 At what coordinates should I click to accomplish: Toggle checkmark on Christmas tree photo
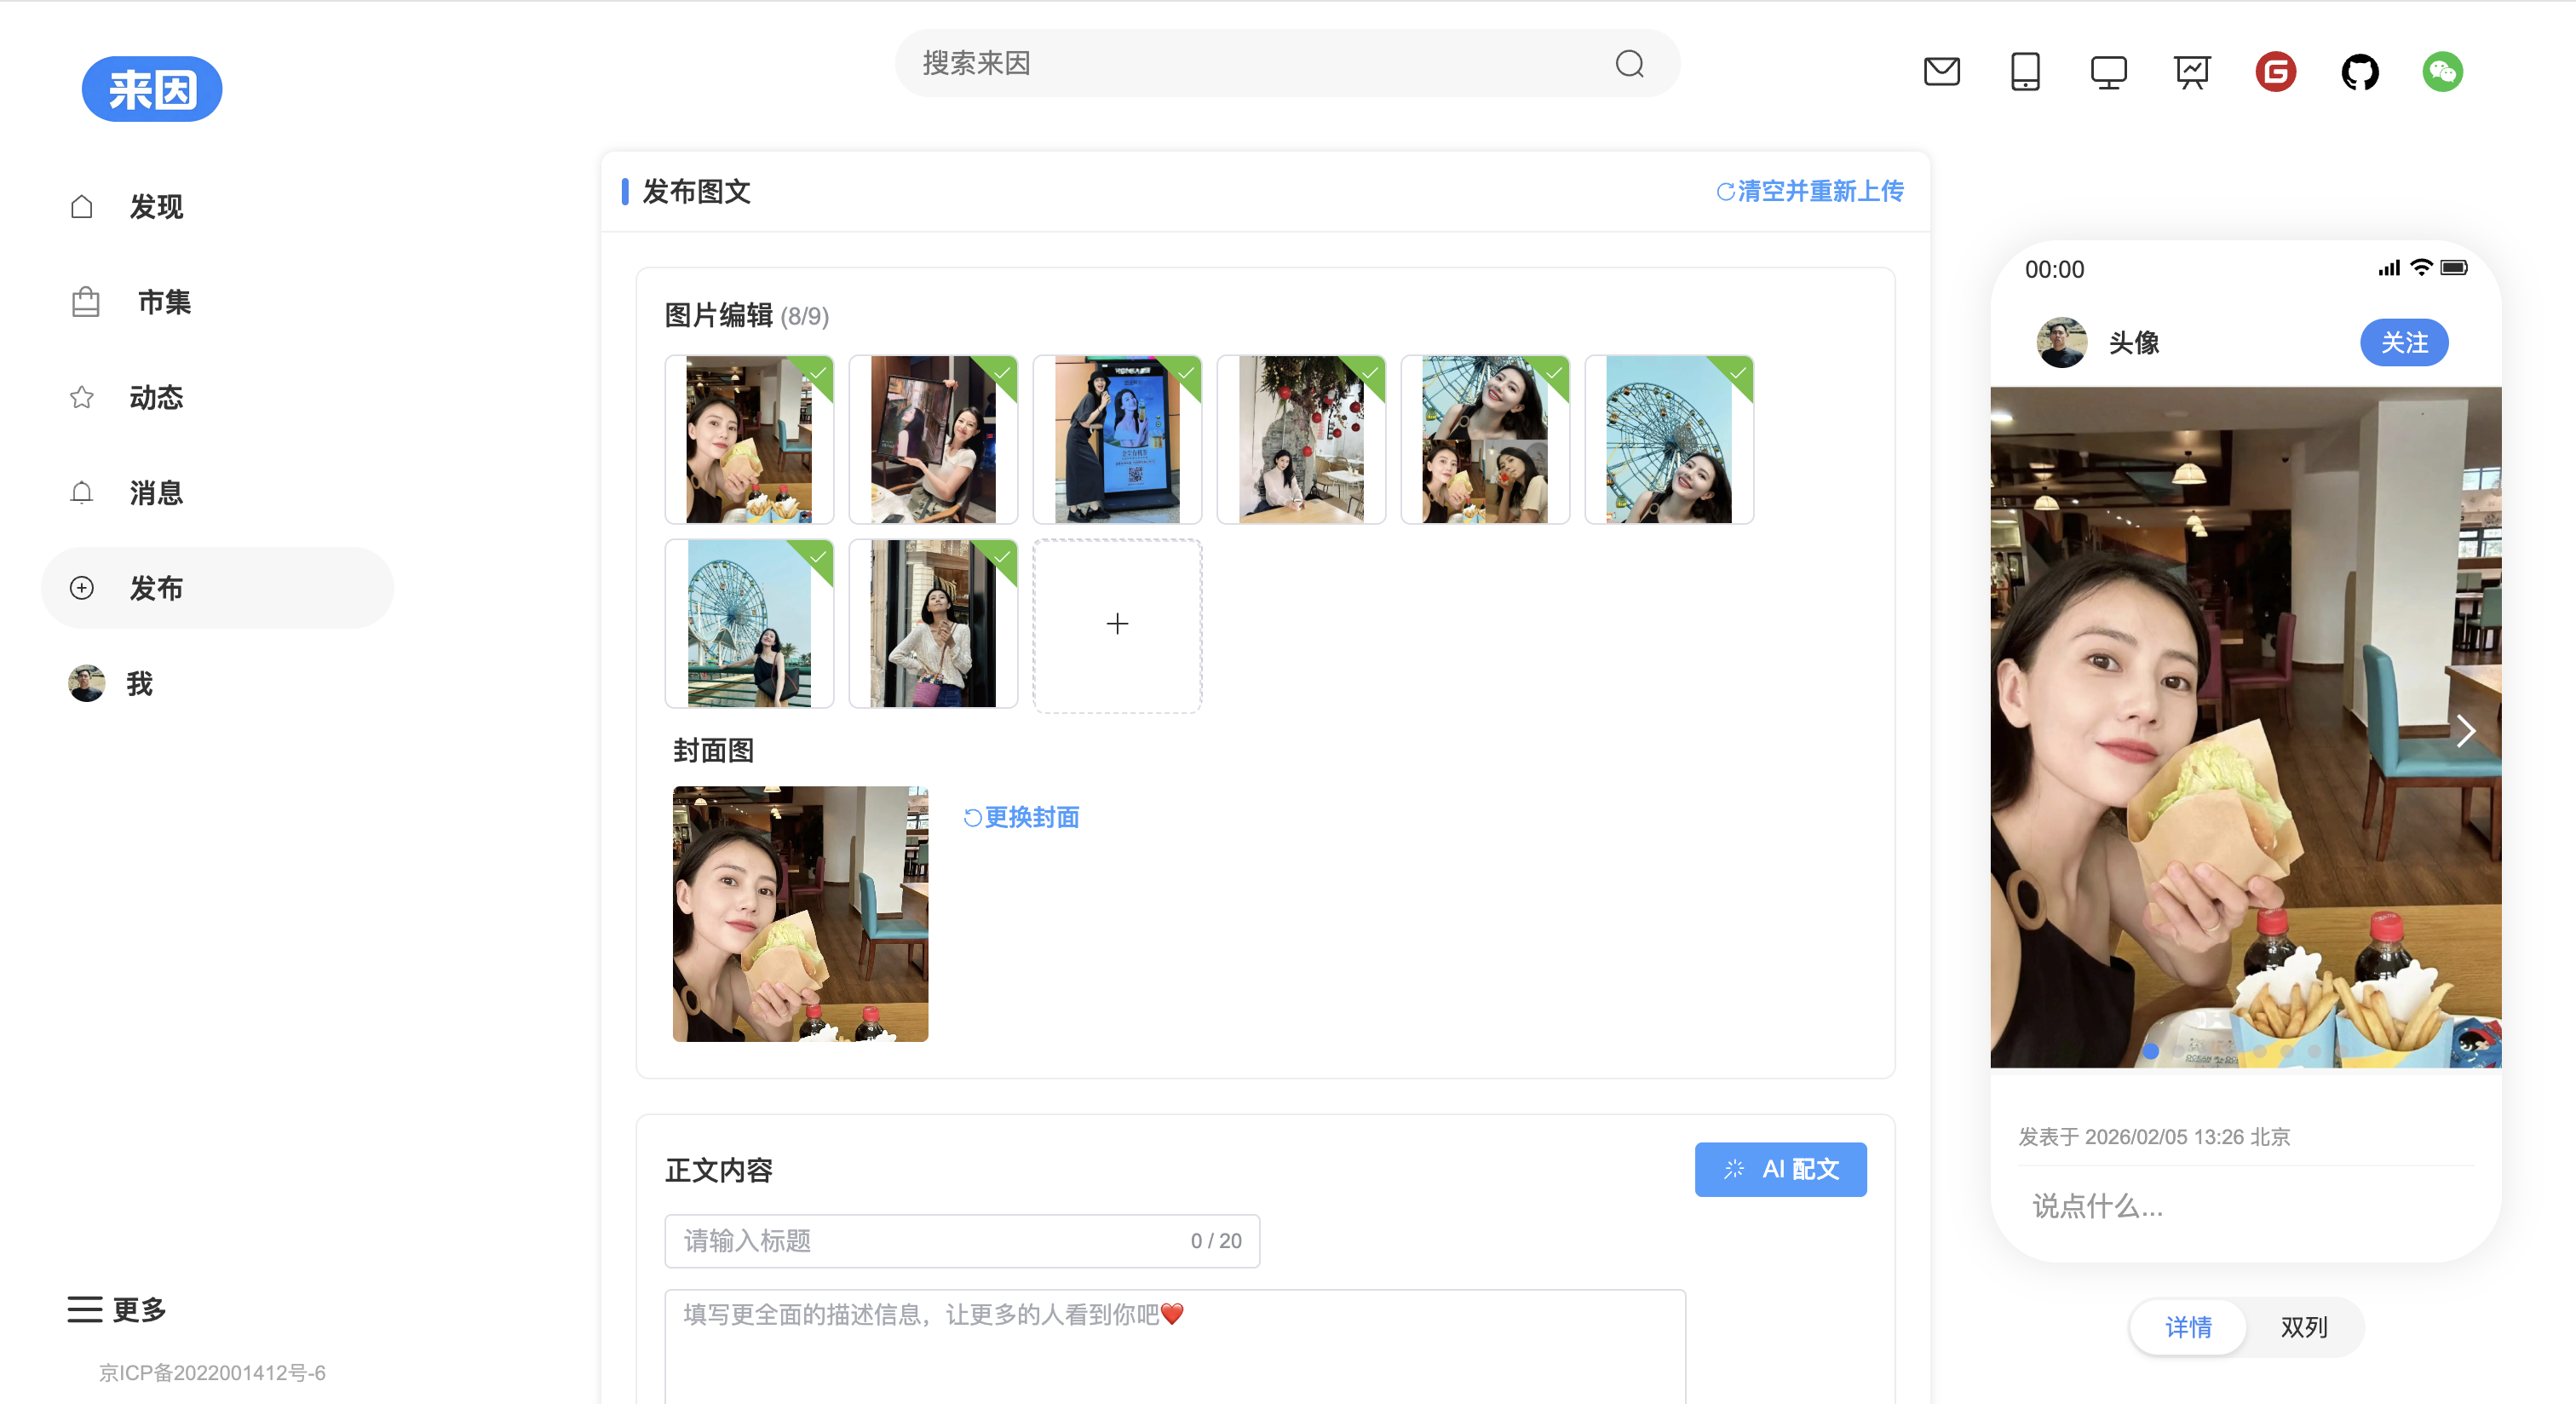1370,373
